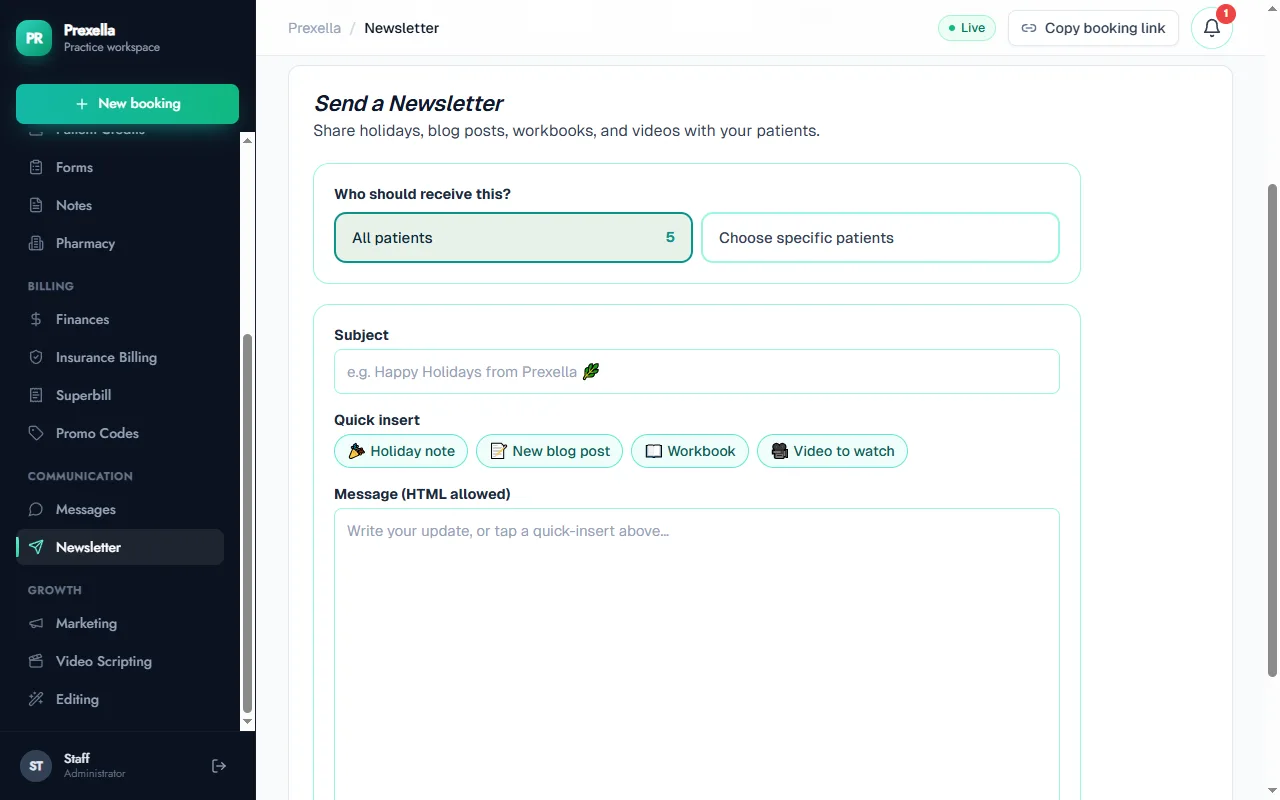Click the Notes document icon
Image resolution: width=1280 pixels, height=800 pixels.
[x=36, y=205]
